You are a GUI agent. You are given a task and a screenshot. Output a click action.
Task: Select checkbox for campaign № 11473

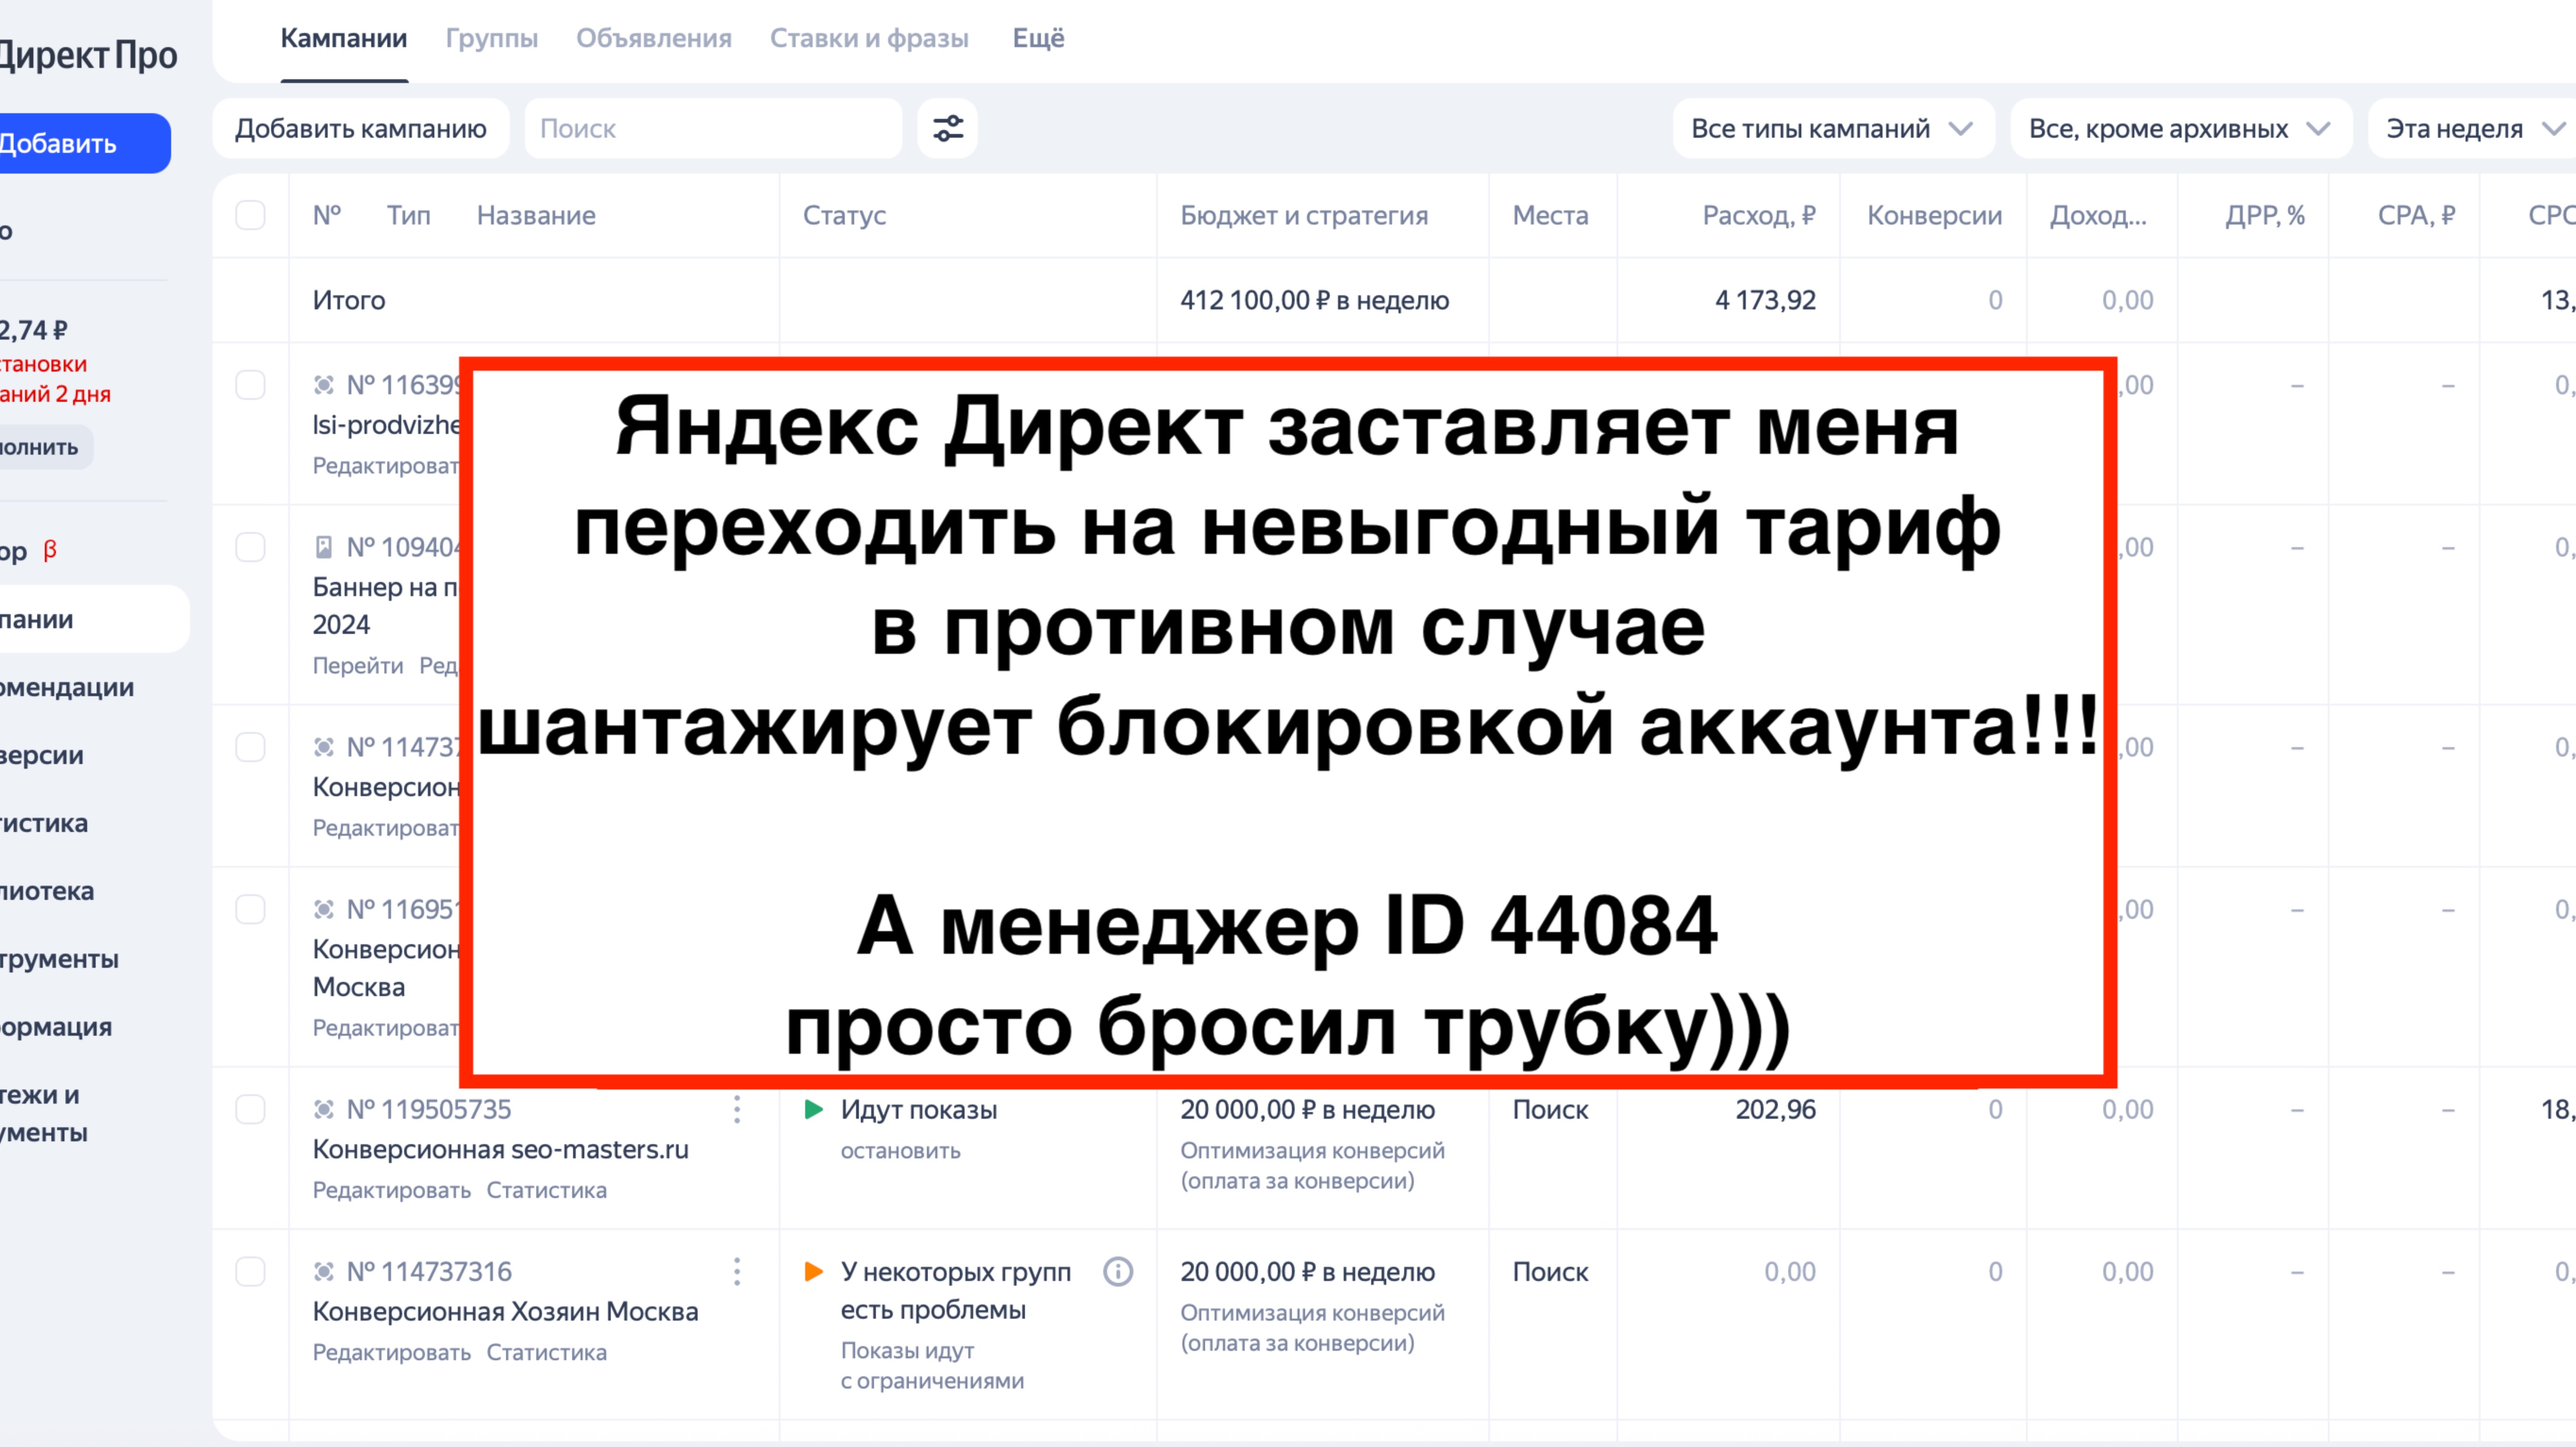tap(250, 747)
